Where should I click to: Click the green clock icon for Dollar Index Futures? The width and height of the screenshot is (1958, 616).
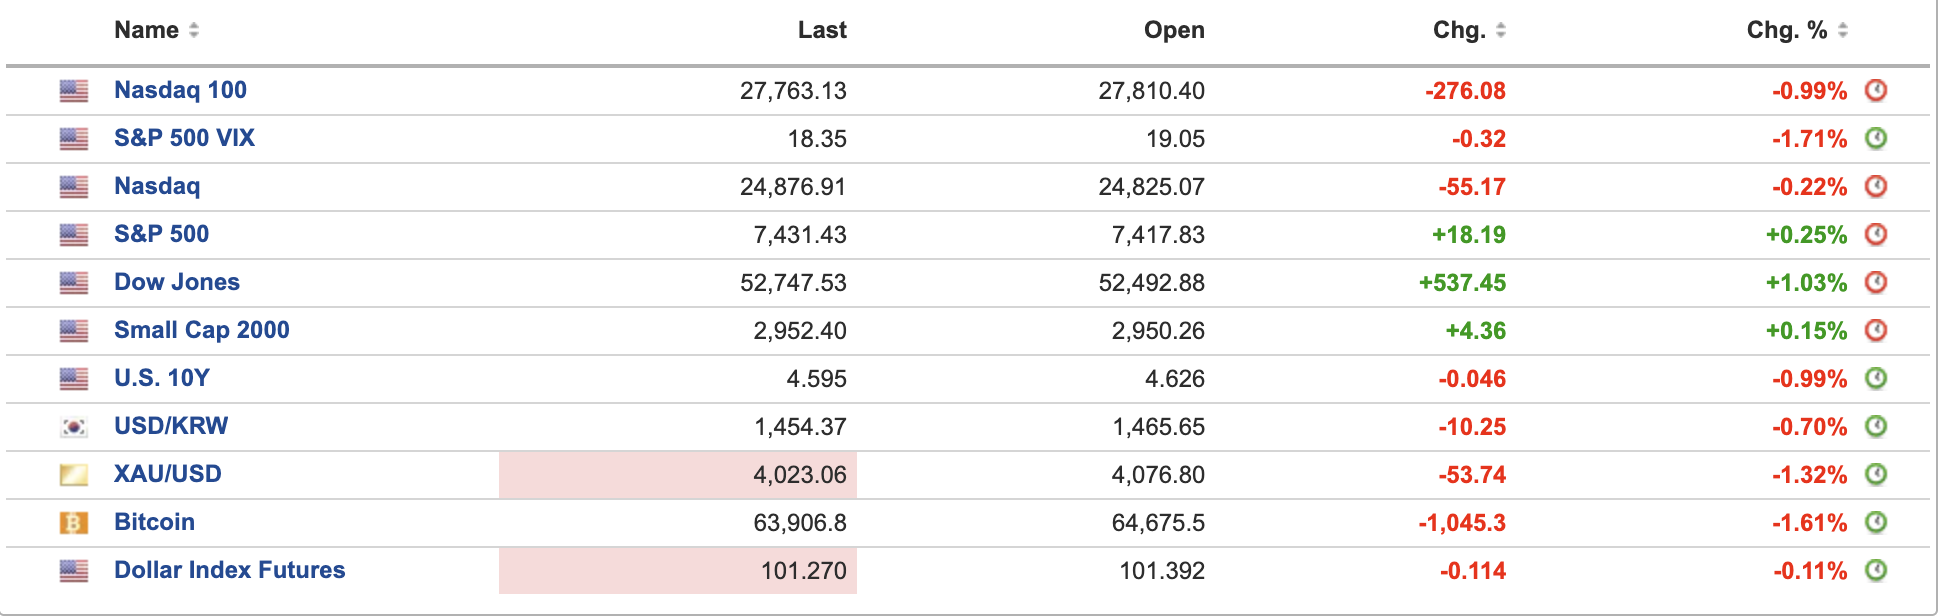click(x=1876, y=571)
